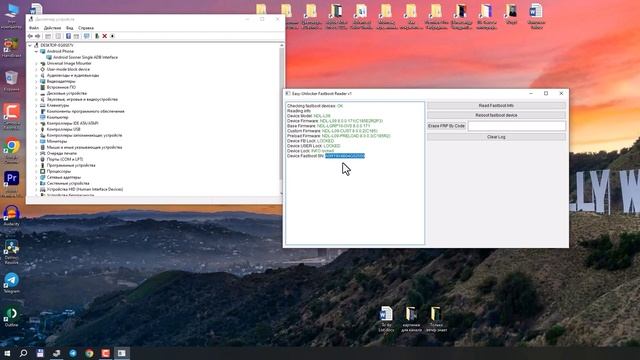Viewport: 640px width, 360px height.
Task: Expand the Universal Image Mounter category
Action: (36, 63)
